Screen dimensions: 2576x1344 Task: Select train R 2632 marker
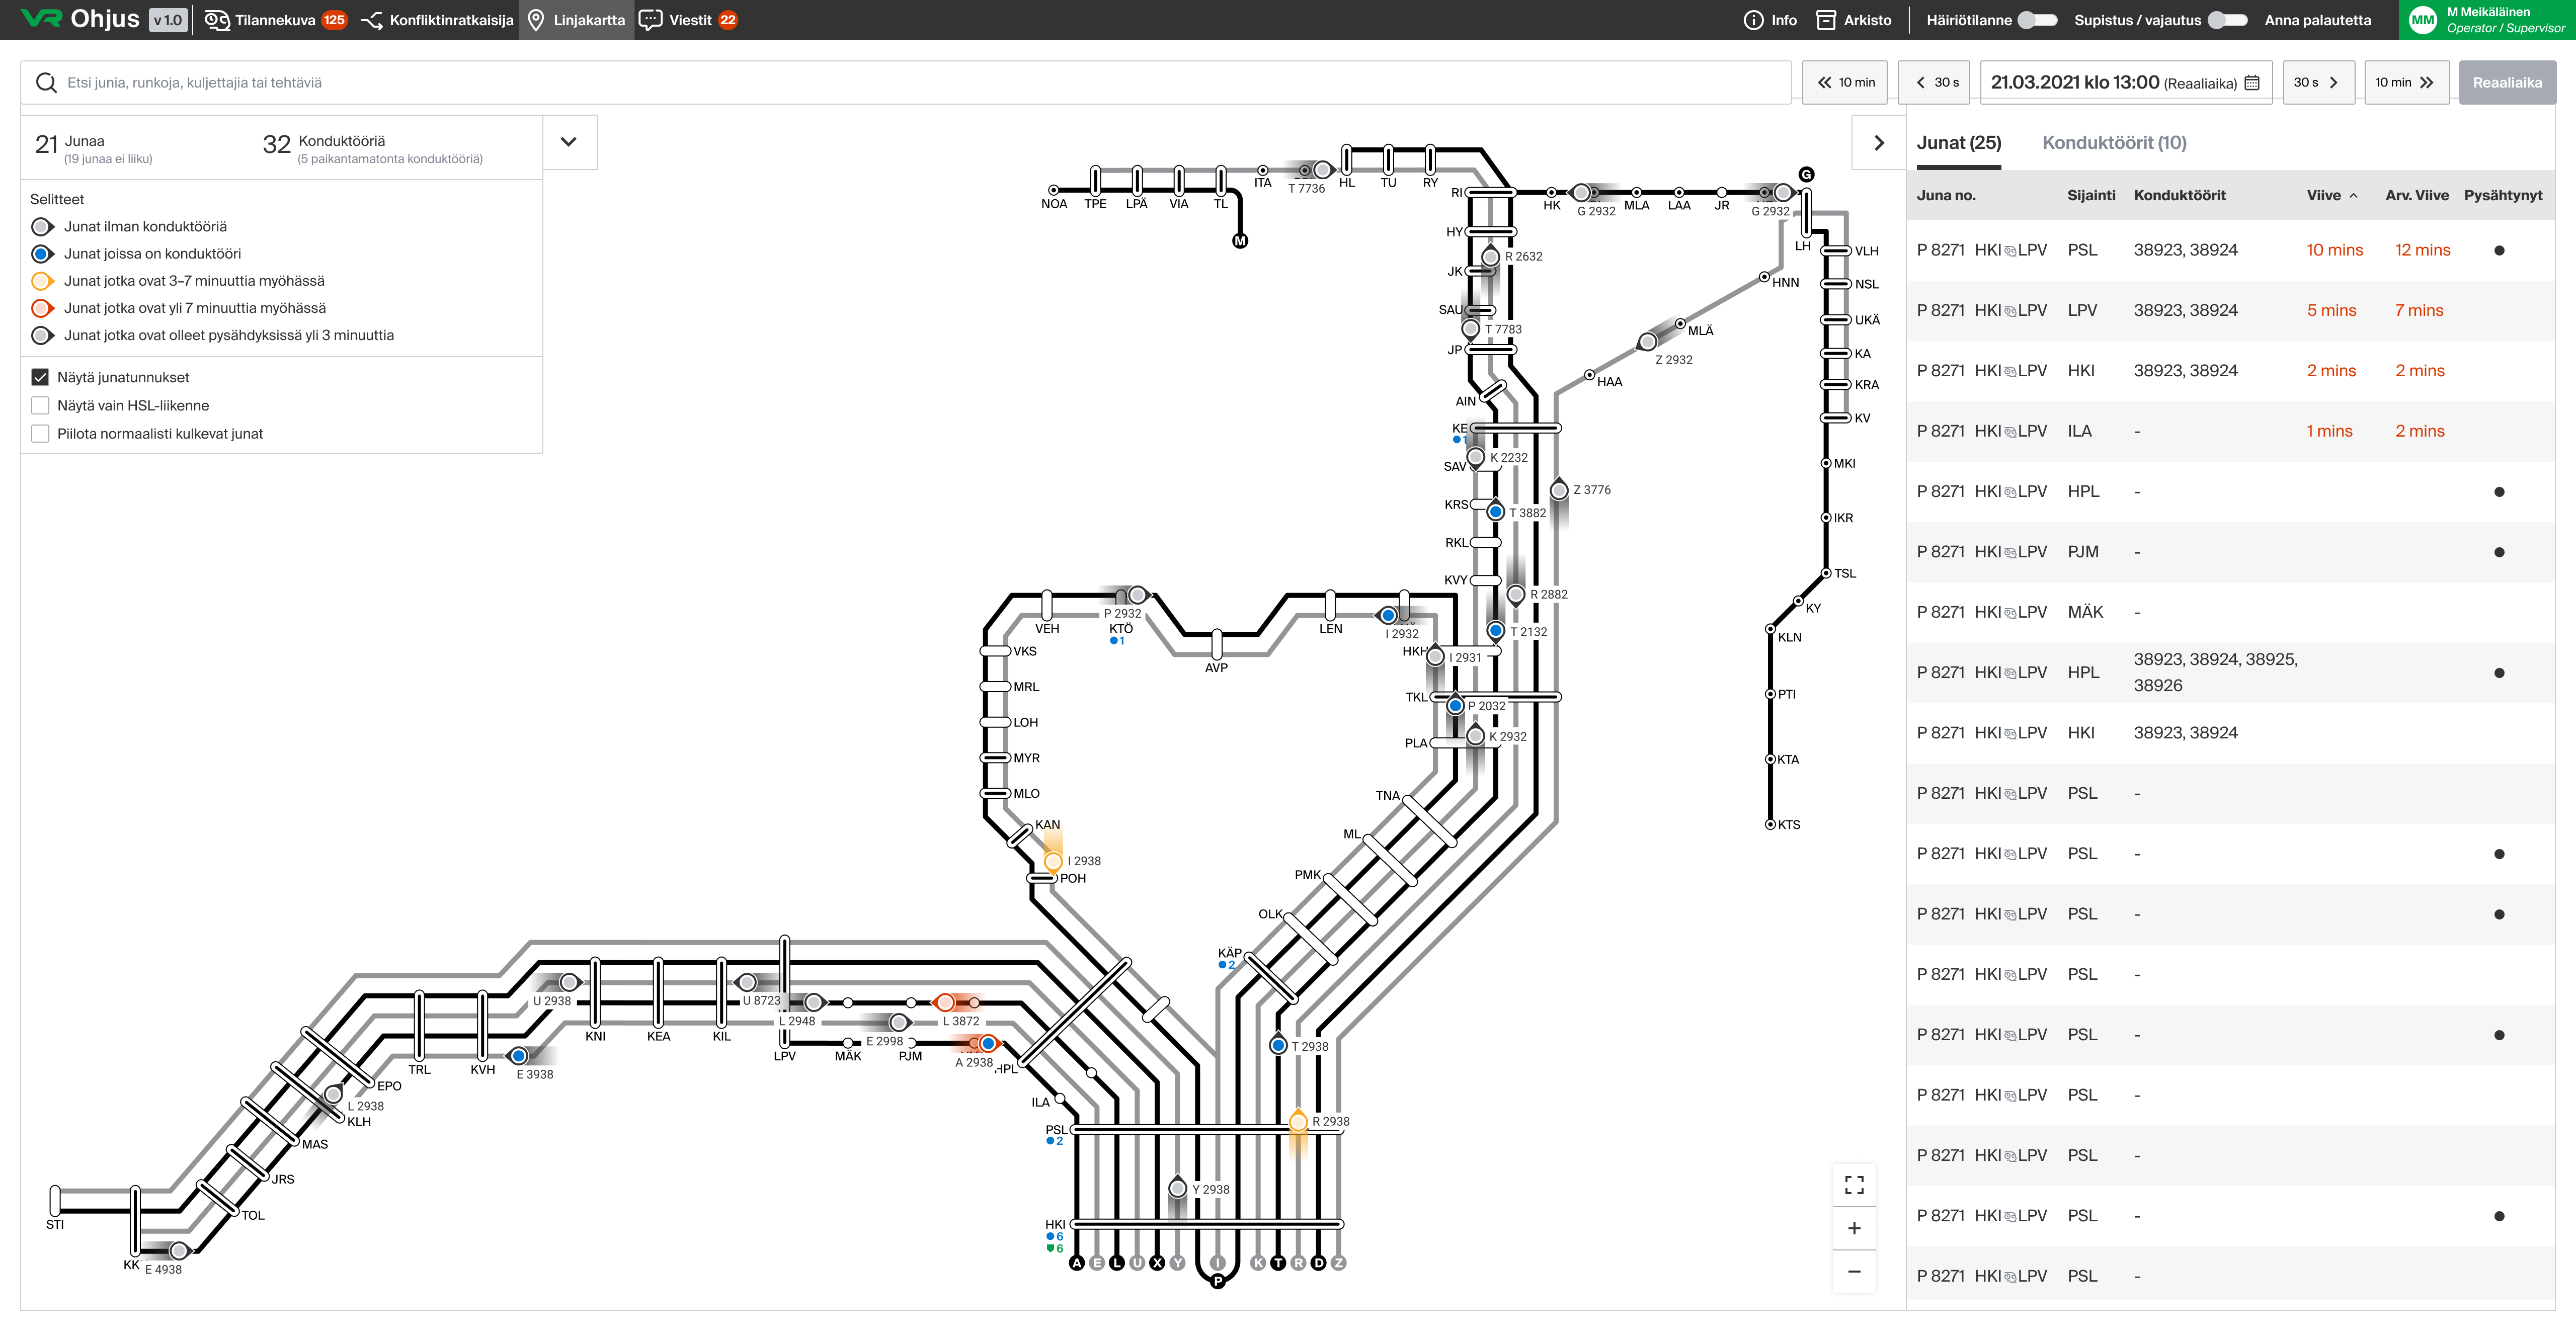coord(1490,257)
